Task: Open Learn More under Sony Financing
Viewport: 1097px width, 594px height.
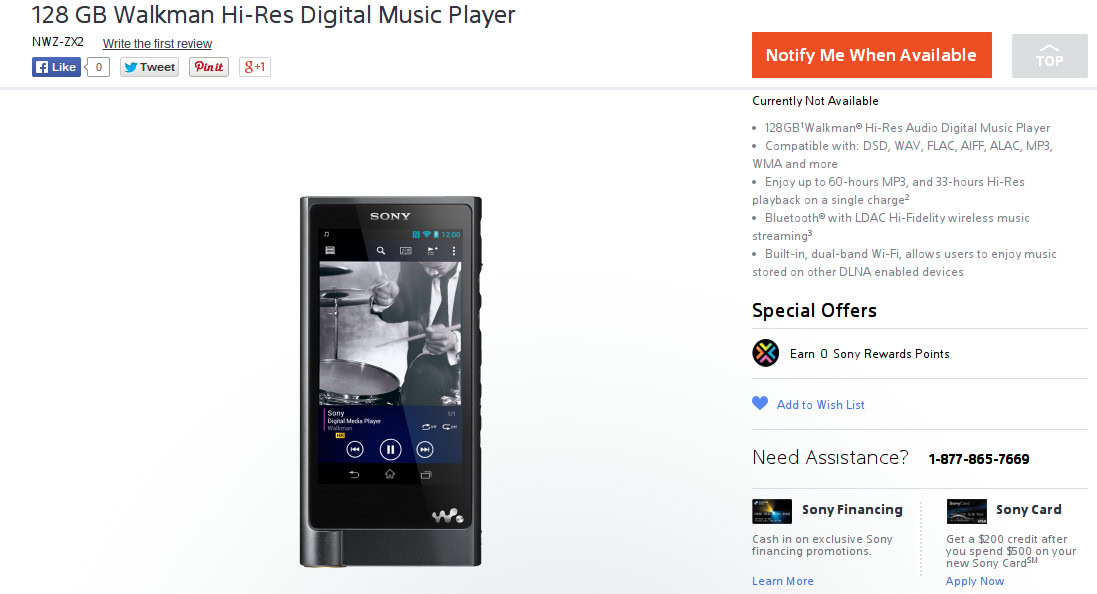Action: tap(783, 581)
